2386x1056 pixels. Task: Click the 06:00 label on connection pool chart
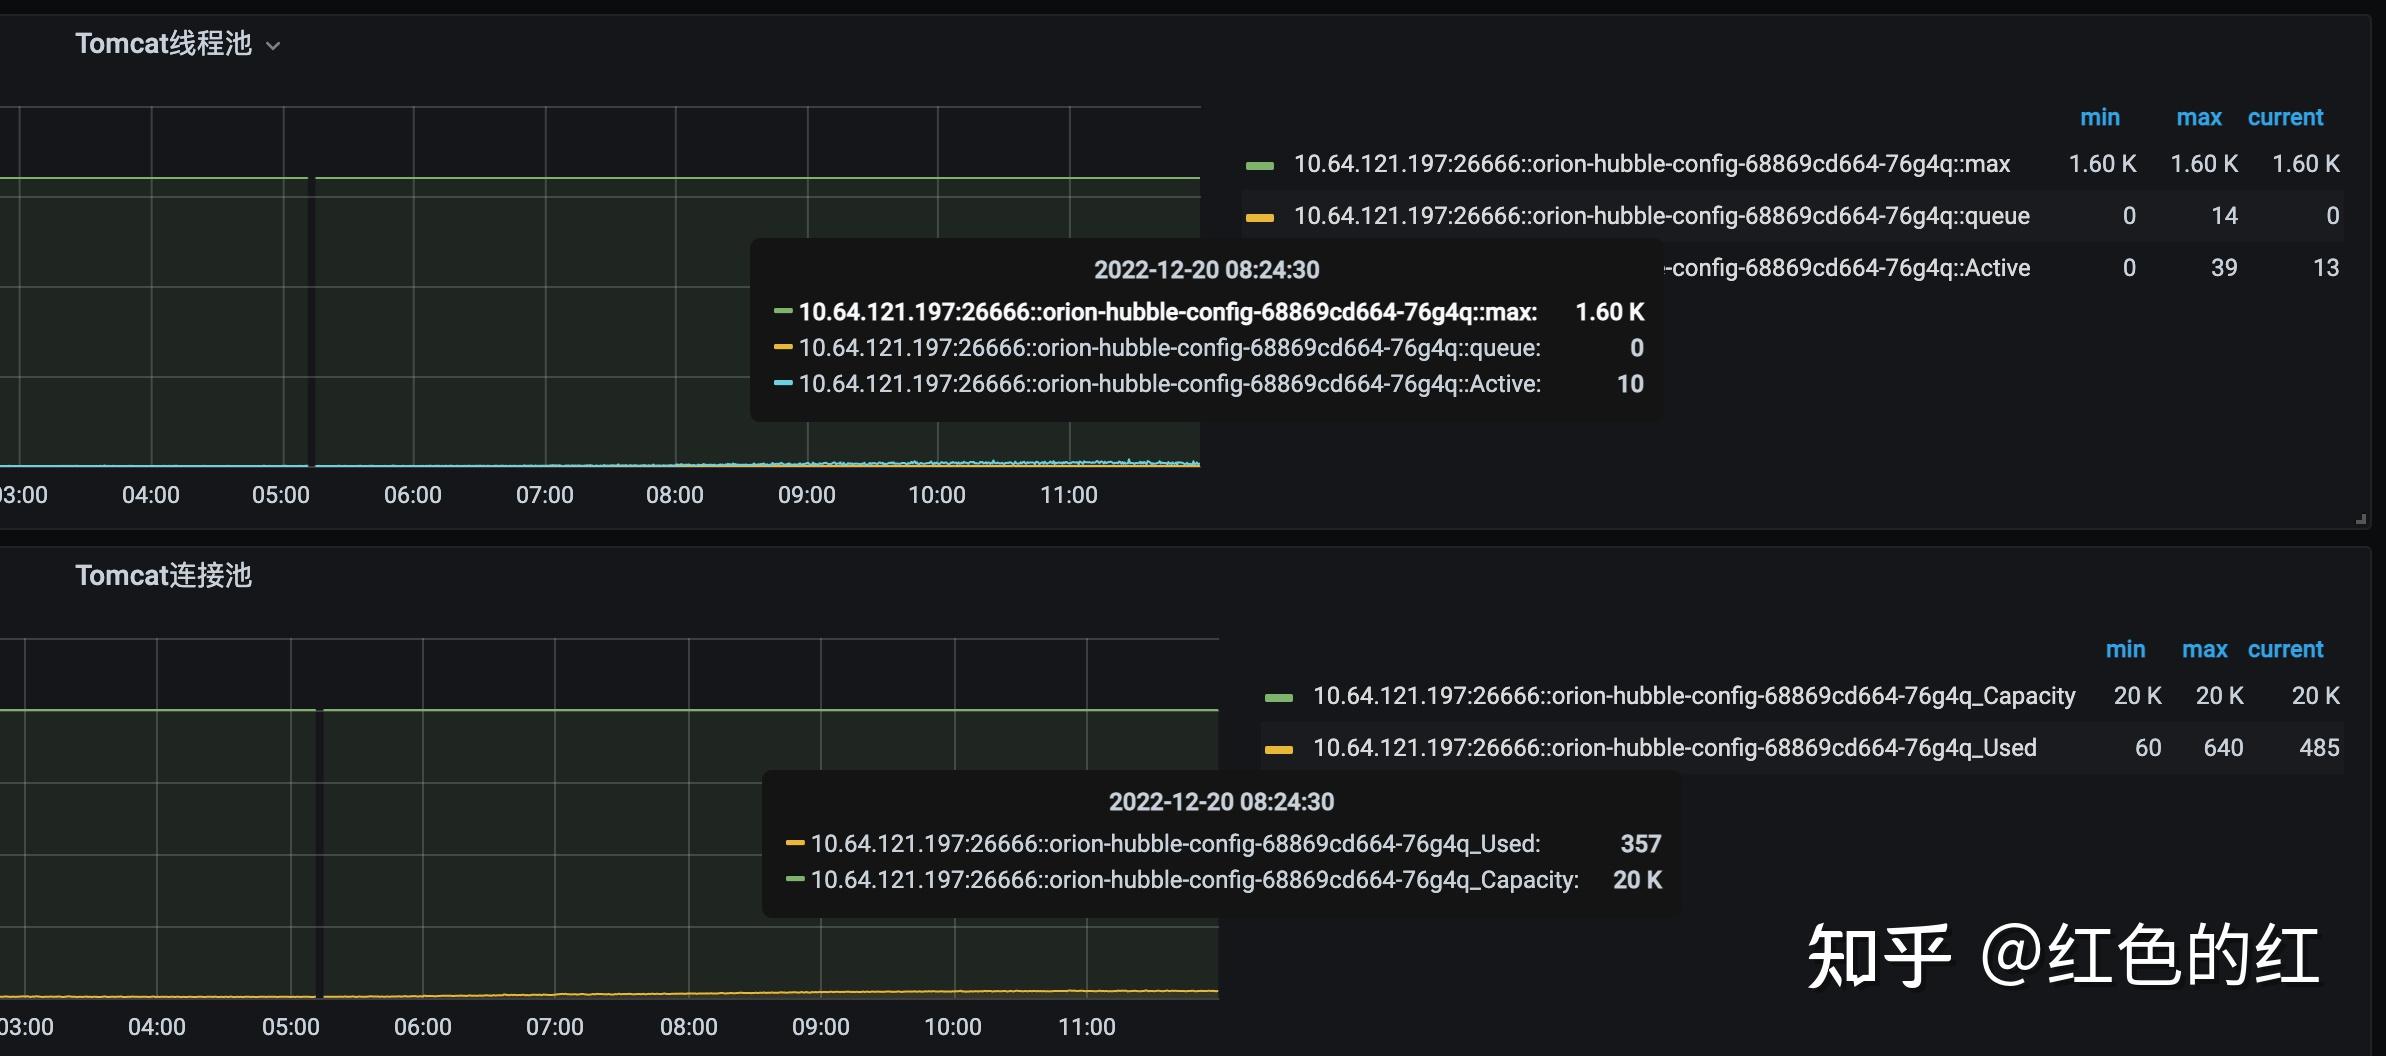[422, 1027]
